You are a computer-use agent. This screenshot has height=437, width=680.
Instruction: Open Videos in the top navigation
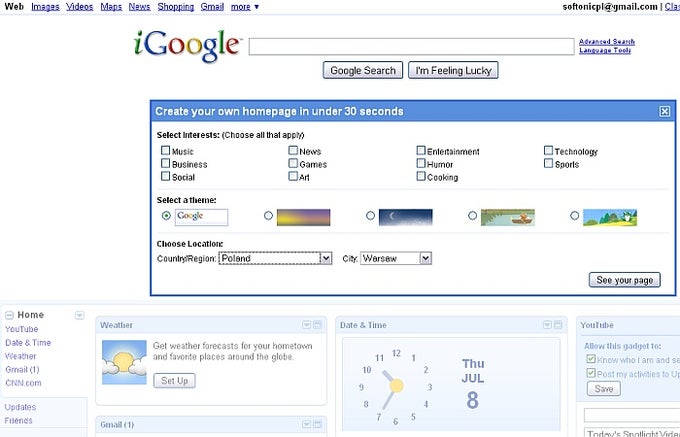pyautogui.click(x=79, y=7)
